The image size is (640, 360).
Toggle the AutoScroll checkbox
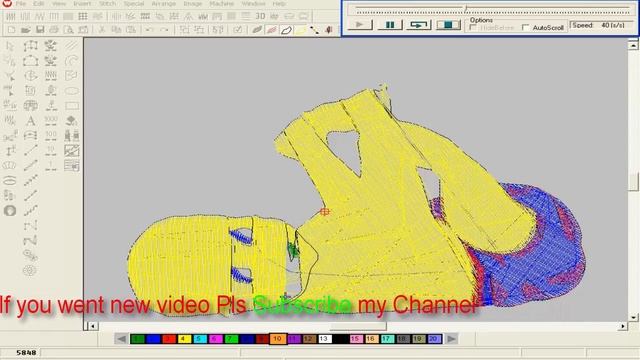(x=526, y=28)
